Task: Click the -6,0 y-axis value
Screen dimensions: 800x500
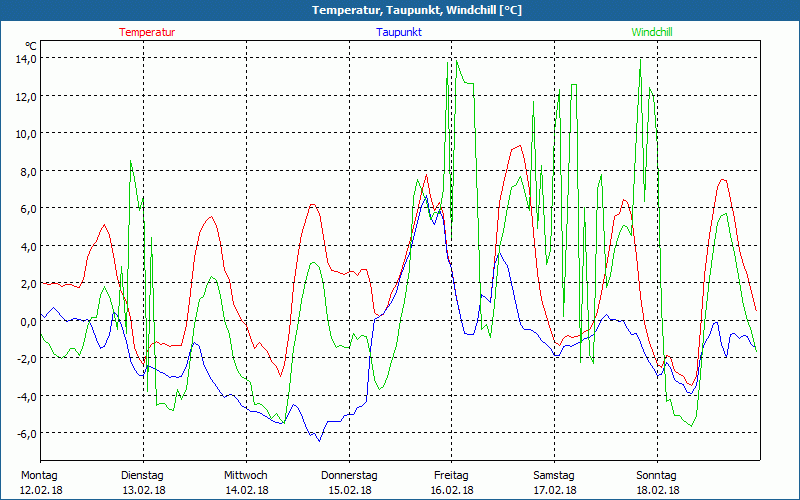Action: click(26, 434)
